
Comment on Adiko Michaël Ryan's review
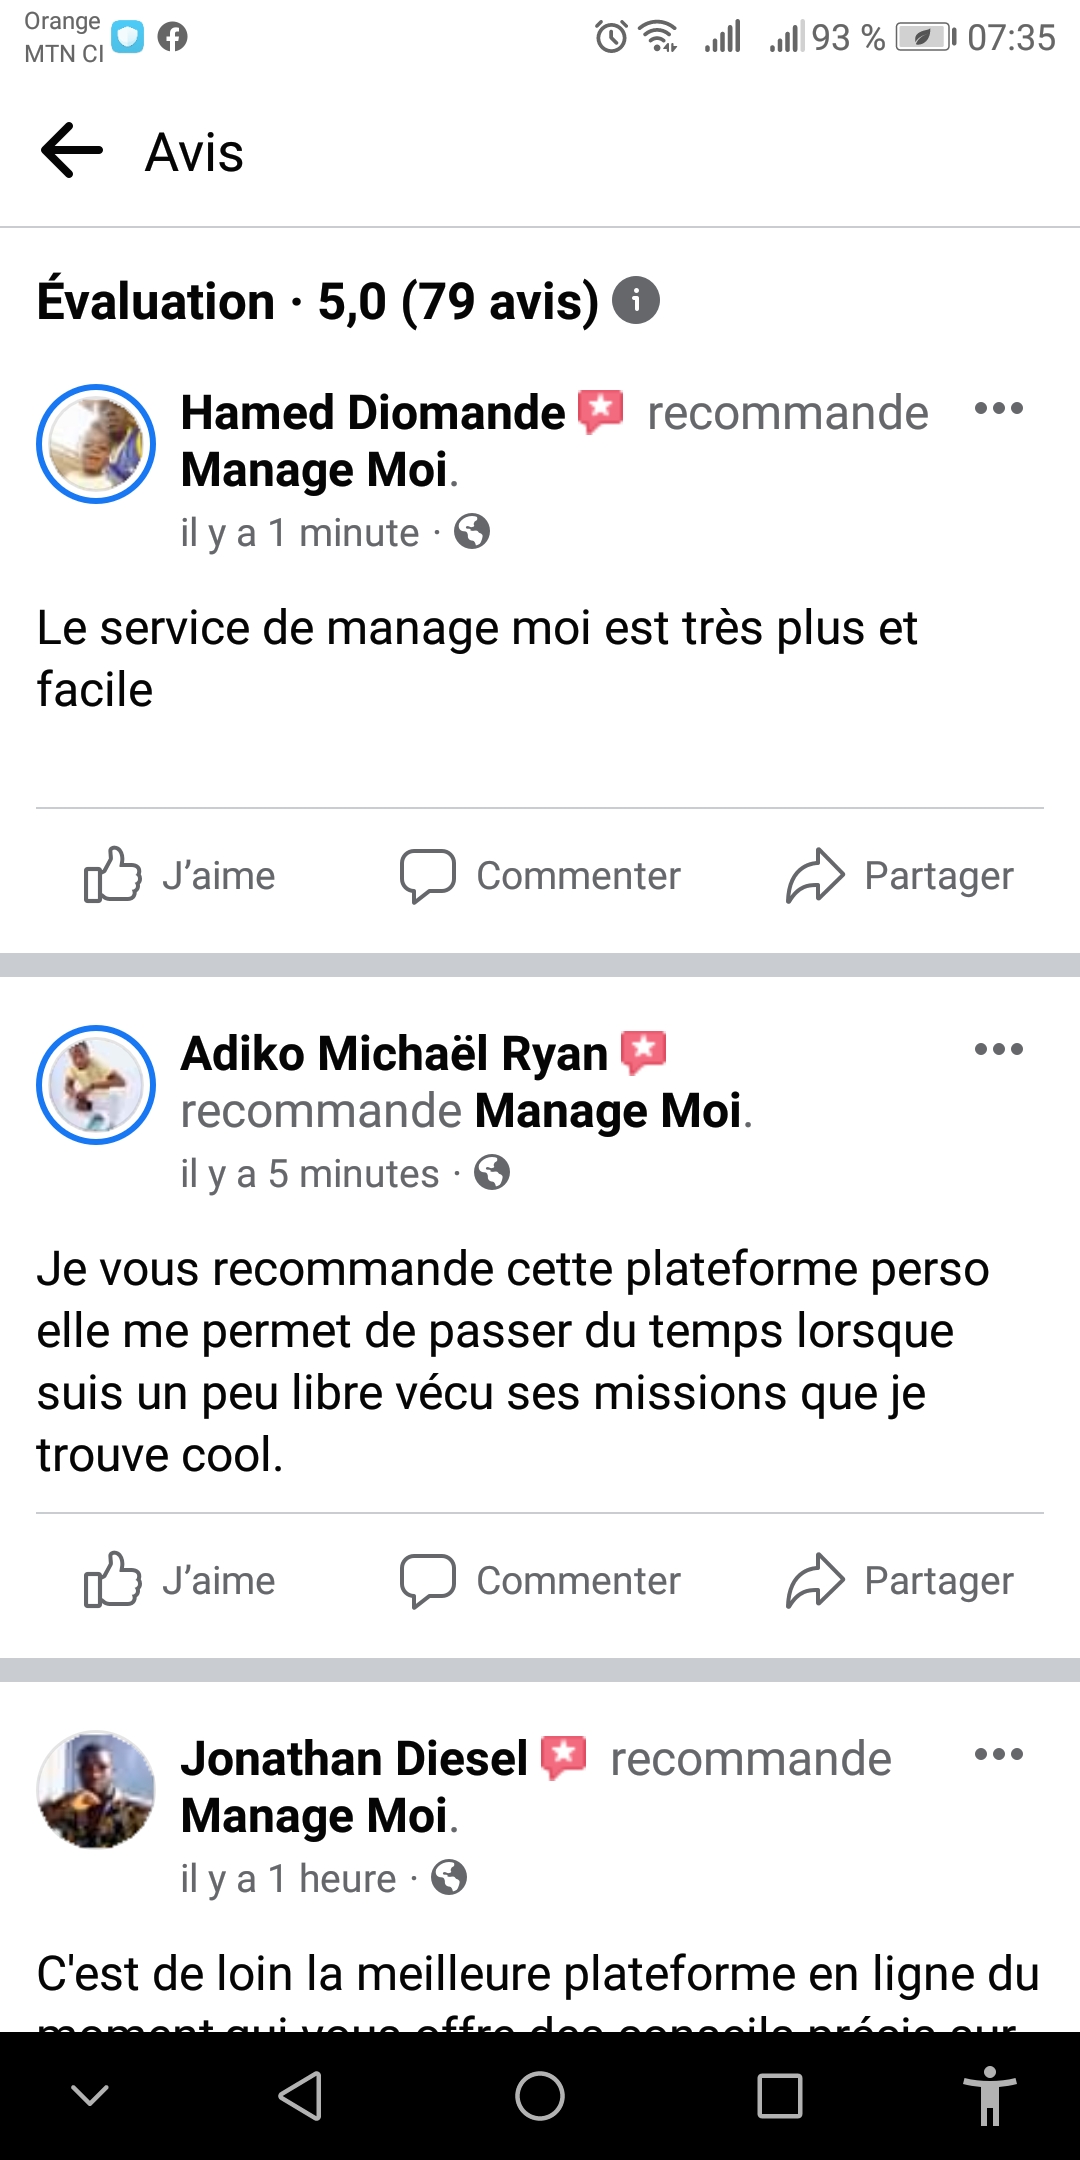[540, 1580]
